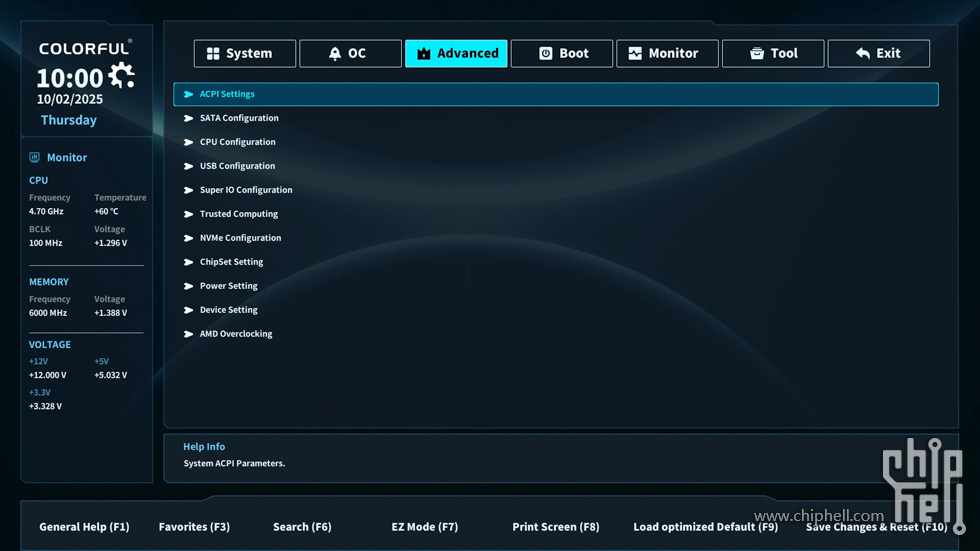Viewport: 980px width, 551px height.
Task: Open Search (F6) function
Action: click(x=302, y=527)
